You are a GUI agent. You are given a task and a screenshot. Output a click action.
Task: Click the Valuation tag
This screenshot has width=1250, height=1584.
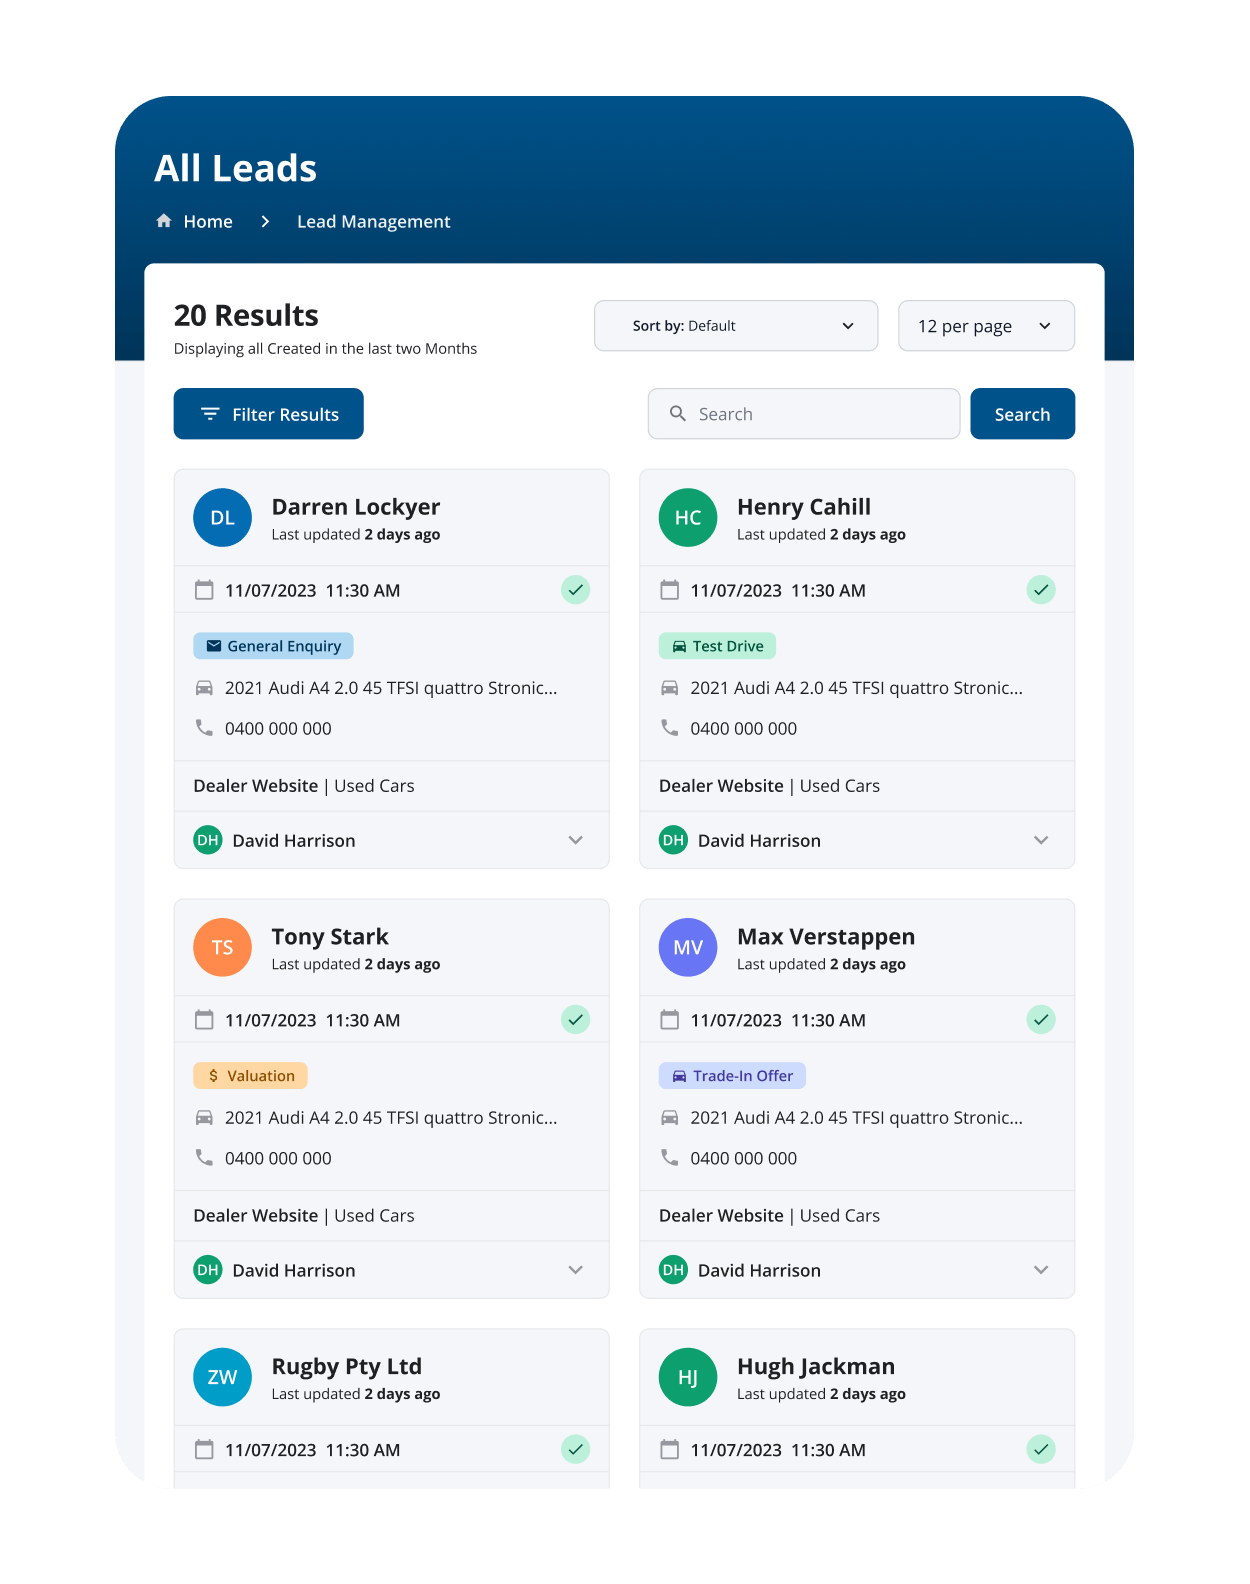click(250, 1076)
